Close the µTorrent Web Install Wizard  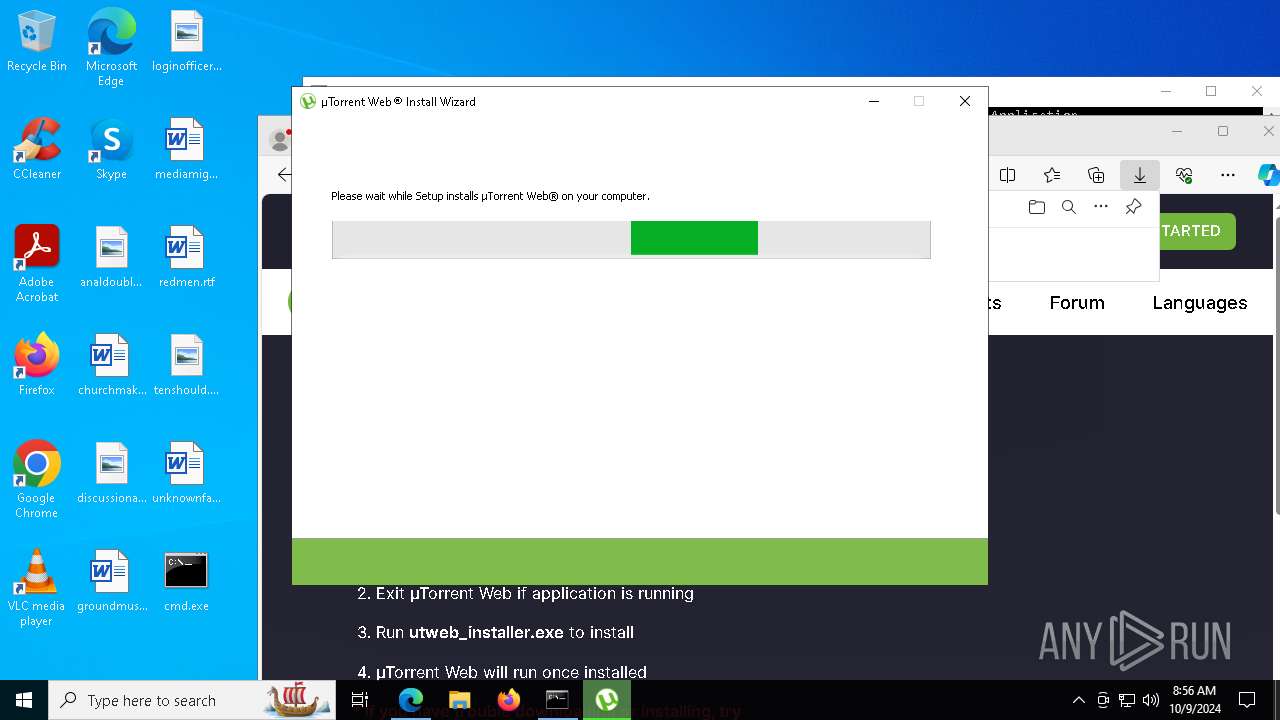tap(965, 101)
